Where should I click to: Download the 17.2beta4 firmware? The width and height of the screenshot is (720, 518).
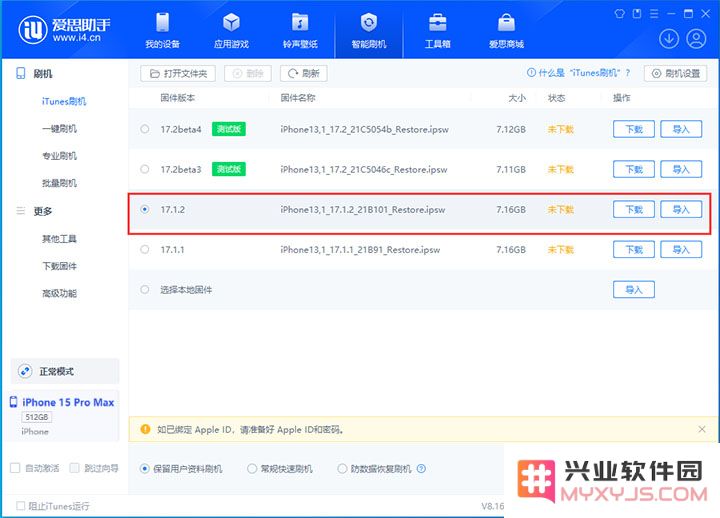point(634,129)
